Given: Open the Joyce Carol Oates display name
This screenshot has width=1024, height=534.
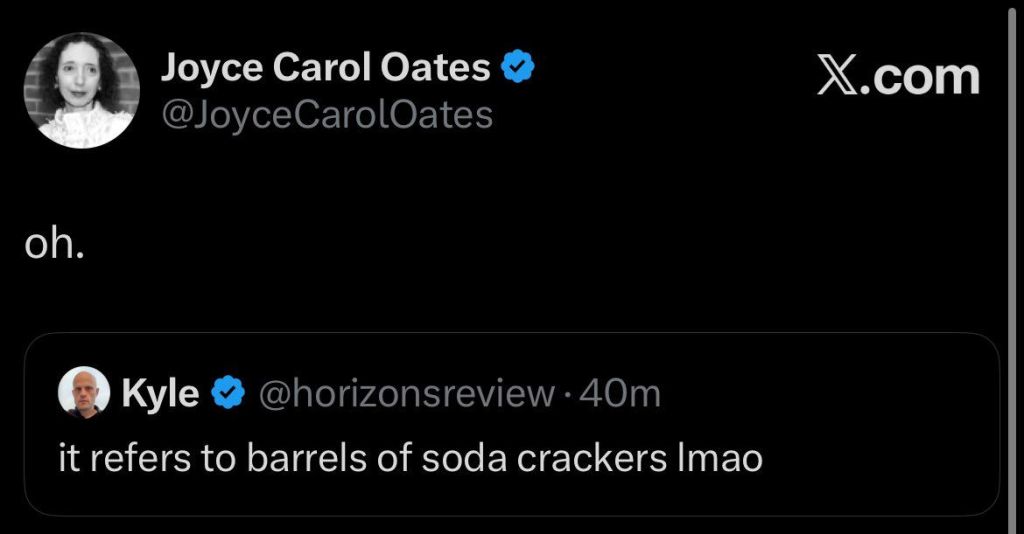Looking at the screenshot, I should [x=325, y=68].
